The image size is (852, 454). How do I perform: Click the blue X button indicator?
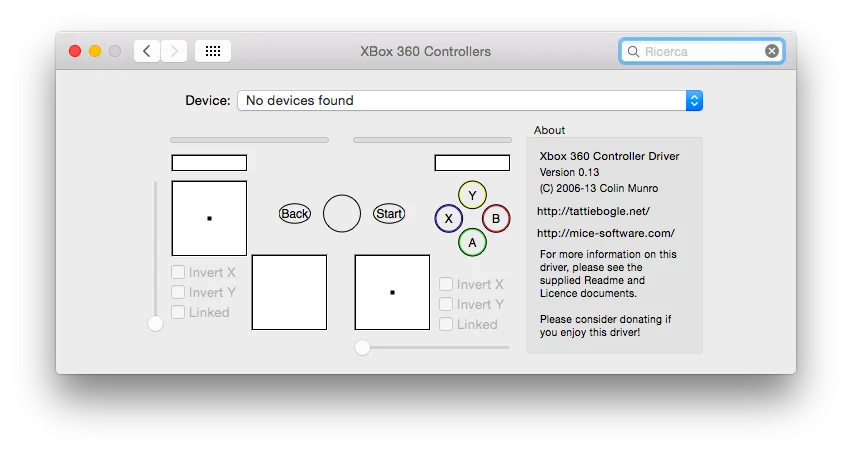click(x=449, y=218)
